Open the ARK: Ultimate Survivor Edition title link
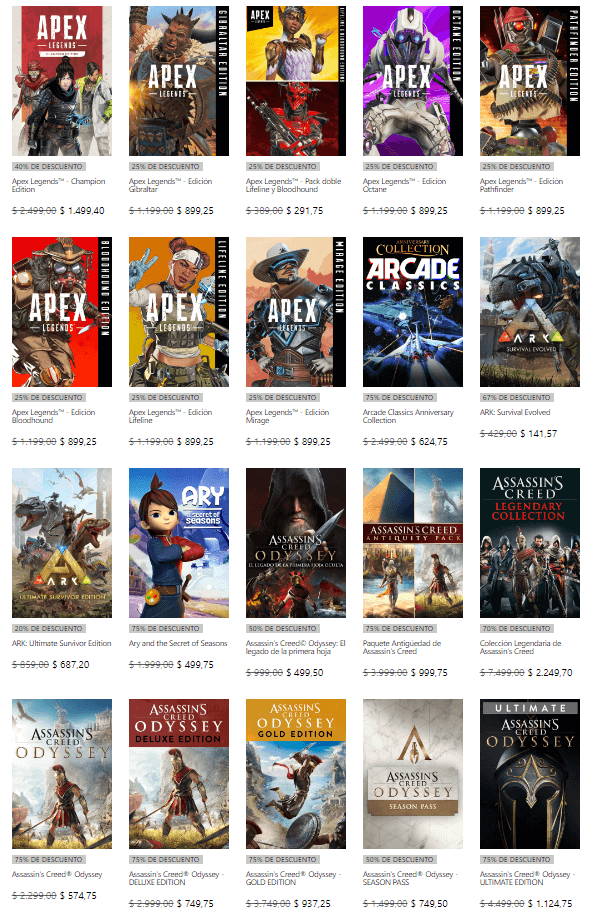Image resolution: width=605 pixels, height=919 pixels. [x=62, y=643]
